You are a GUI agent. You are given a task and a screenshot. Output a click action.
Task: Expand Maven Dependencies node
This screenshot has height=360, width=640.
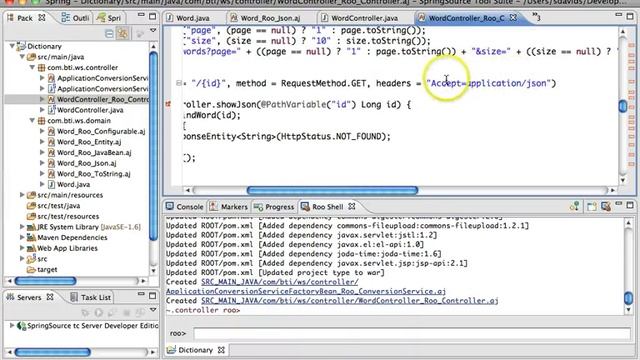pos(22,238)
